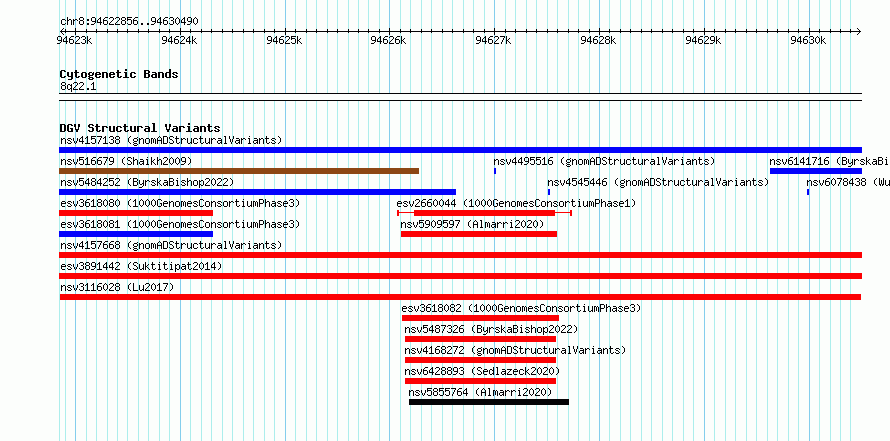Open the nsv6428893 (Sedlazeck2020) label
The height and width of the screenshot is (441, 890).
click(482, 371)
